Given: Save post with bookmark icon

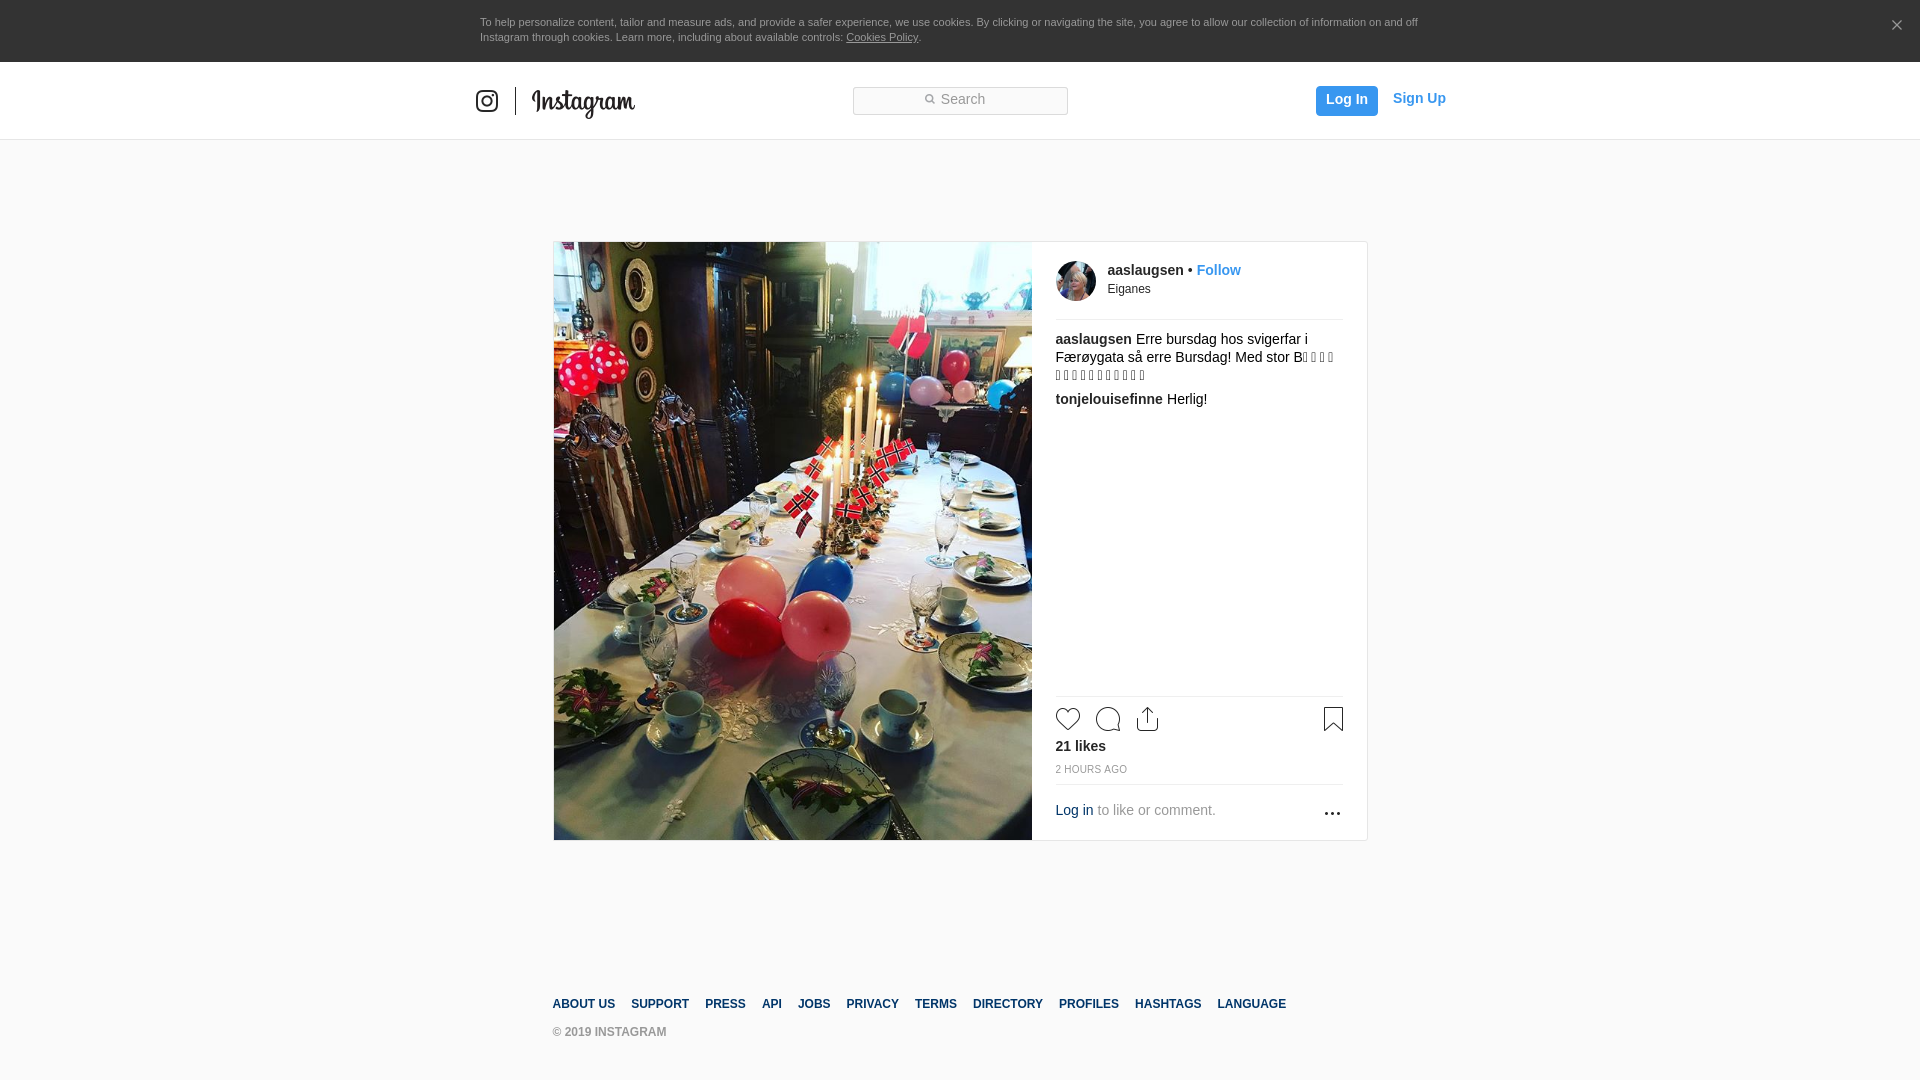Looking at the screenshot, I should (x=1333, y=719).
